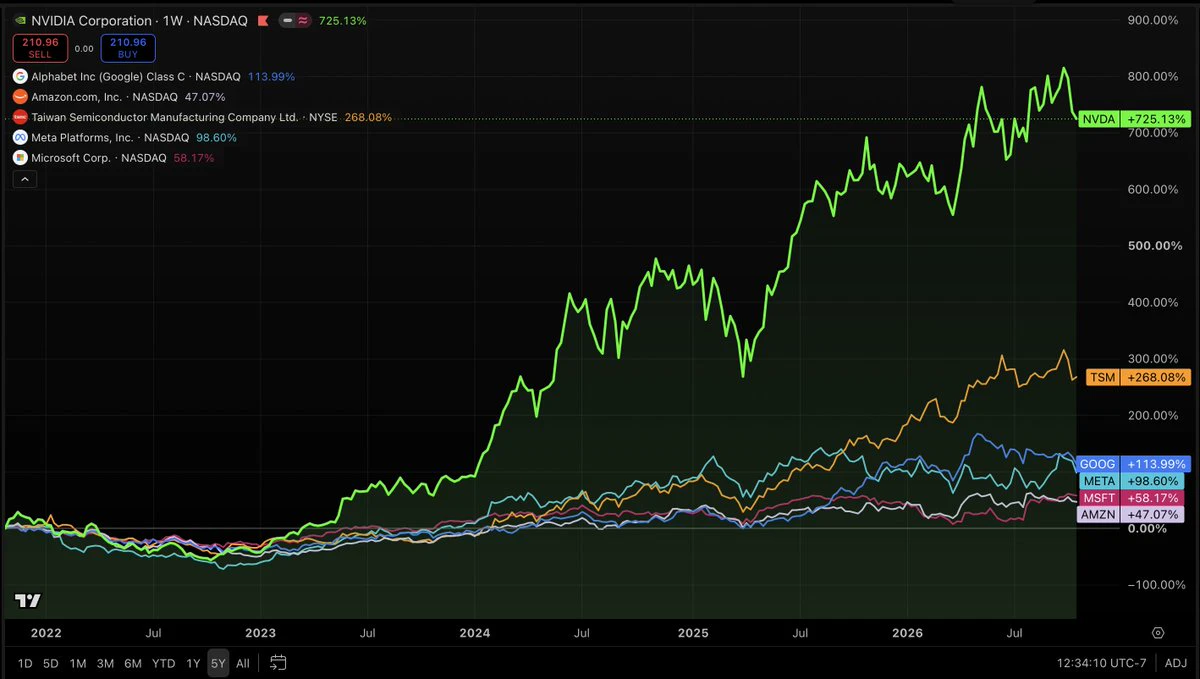Open the timezone menu showing 12:34:10 UTC-7
This screenshot has height=679, width=1200.
point(1104,663)
